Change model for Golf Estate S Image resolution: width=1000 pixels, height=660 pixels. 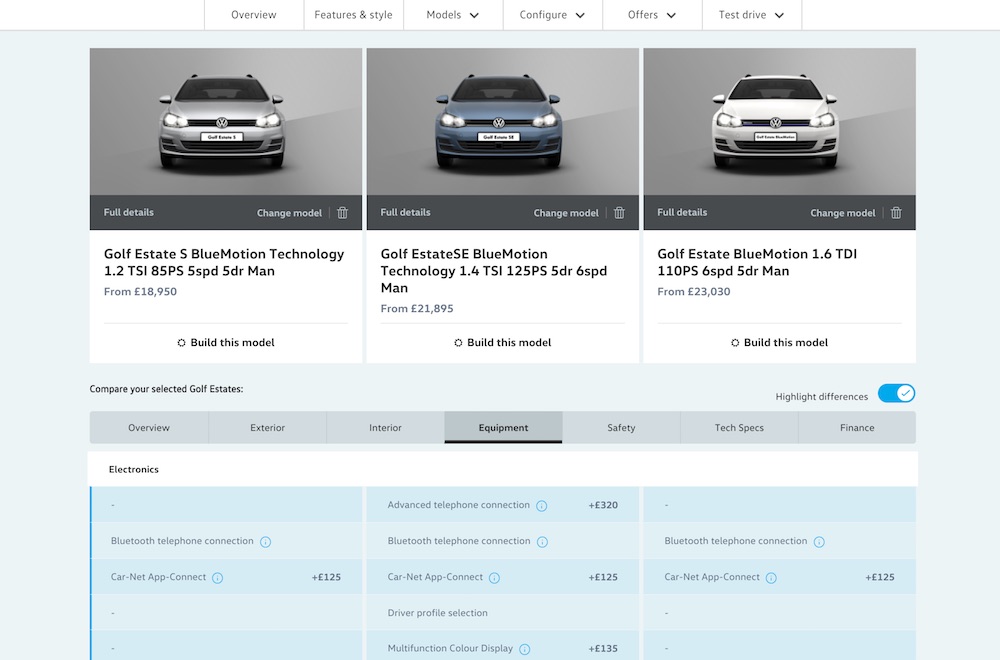click(290, 213)
